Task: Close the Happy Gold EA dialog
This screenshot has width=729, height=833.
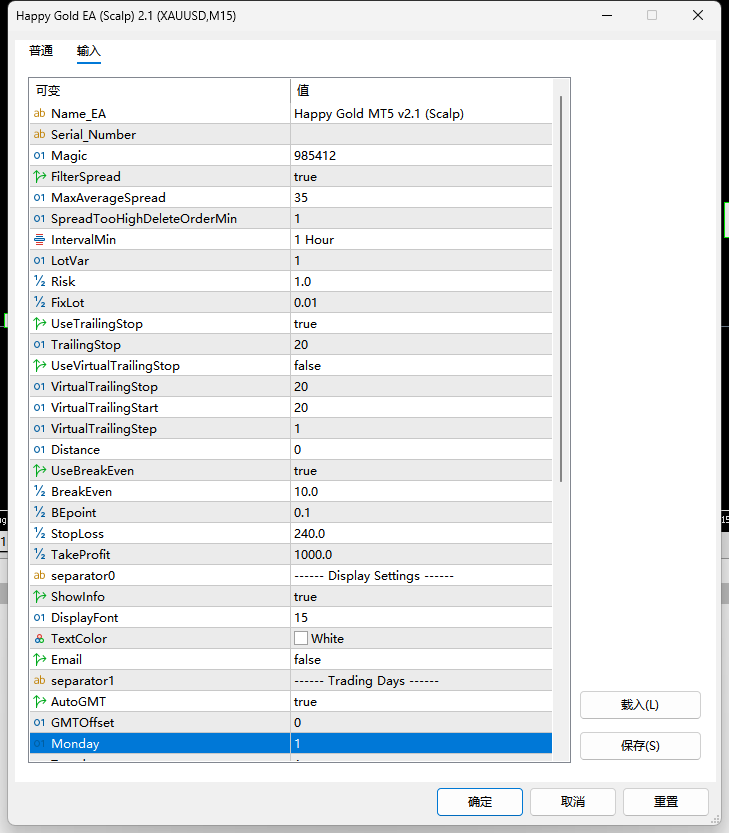Action: (698, 15)
